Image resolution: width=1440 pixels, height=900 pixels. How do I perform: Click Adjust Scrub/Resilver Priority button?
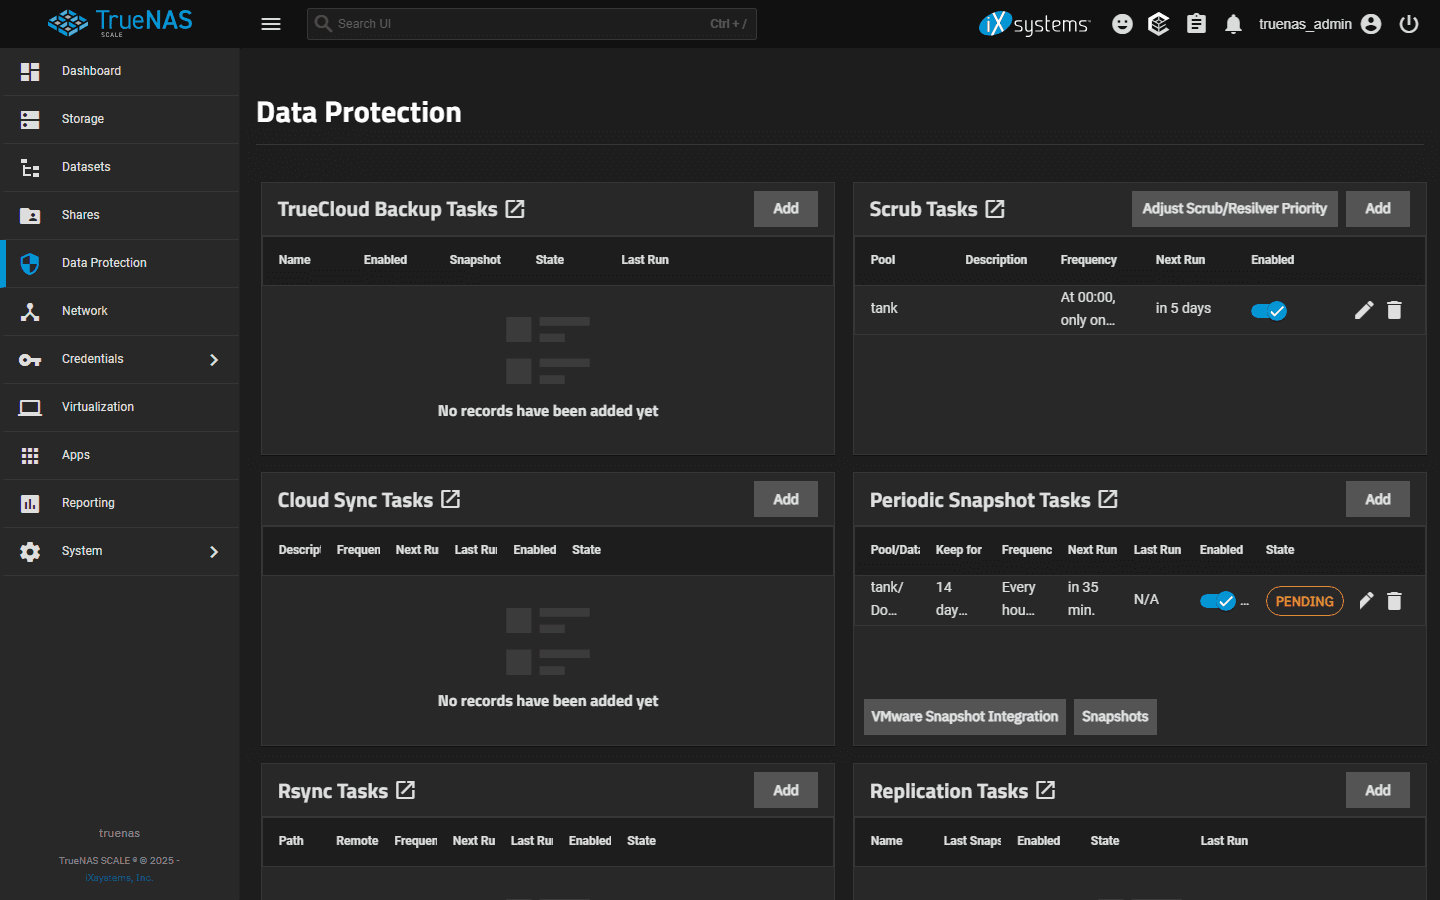(1235, 209)
